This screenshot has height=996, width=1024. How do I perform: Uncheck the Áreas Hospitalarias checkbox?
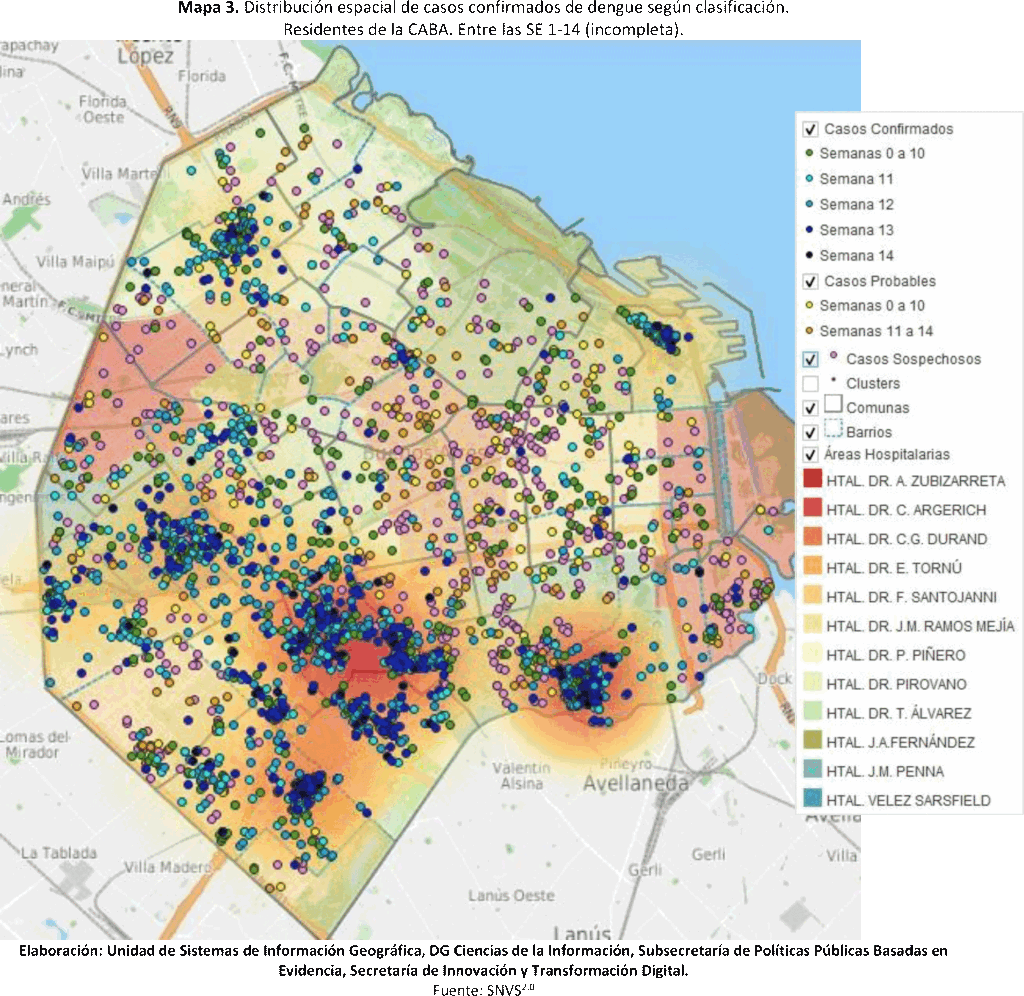(810, 455)
